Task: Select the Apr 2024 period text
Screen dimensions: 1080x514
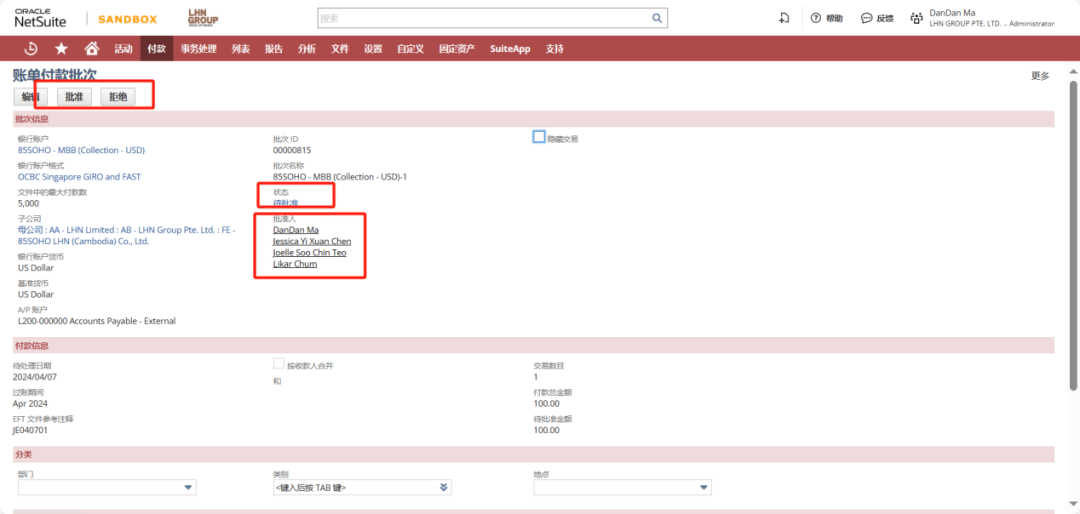Action: tap(30, 403)
